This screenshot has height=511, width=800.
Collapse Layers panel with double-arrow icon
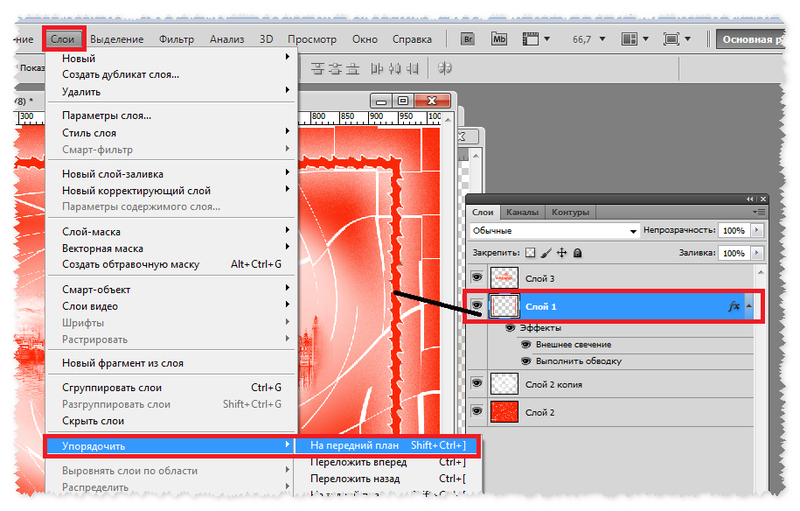point(749,199)
